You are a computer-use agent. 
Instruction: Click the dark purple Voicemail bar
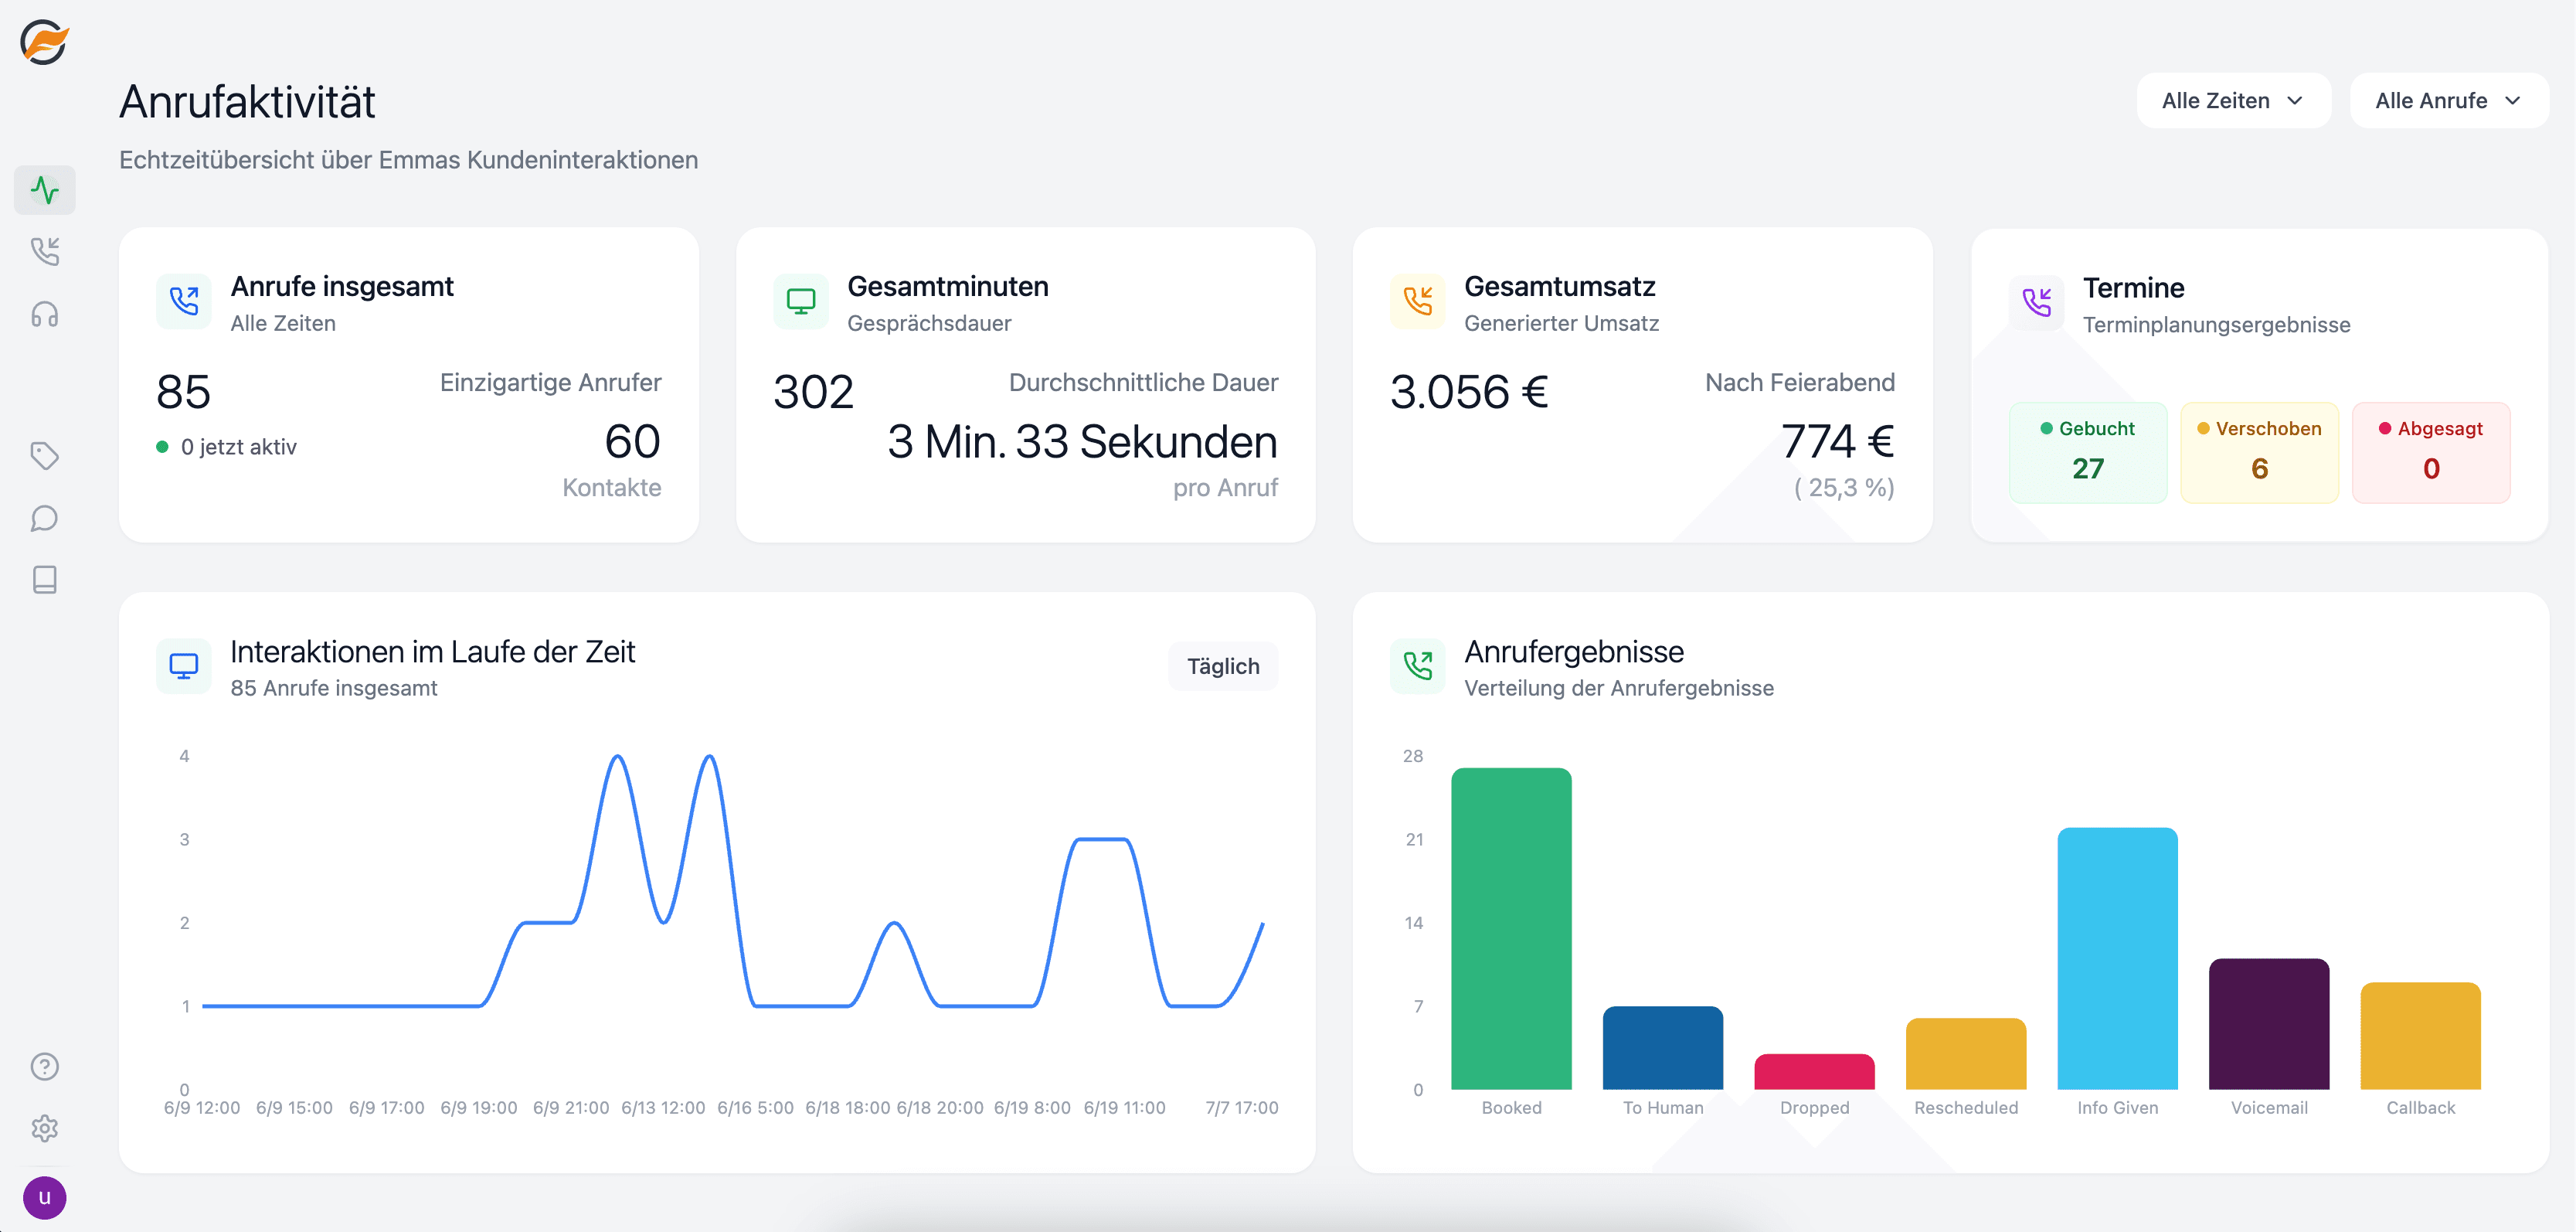coord(2268,1024)
